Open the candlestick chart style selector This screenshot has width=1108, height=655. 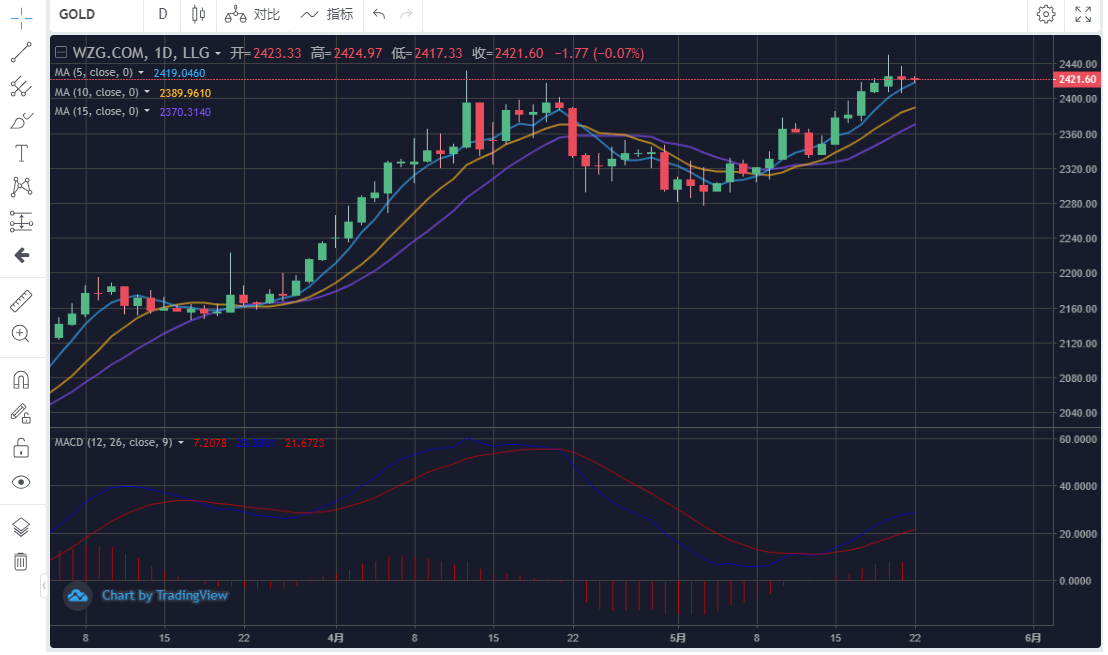point(198,14)
